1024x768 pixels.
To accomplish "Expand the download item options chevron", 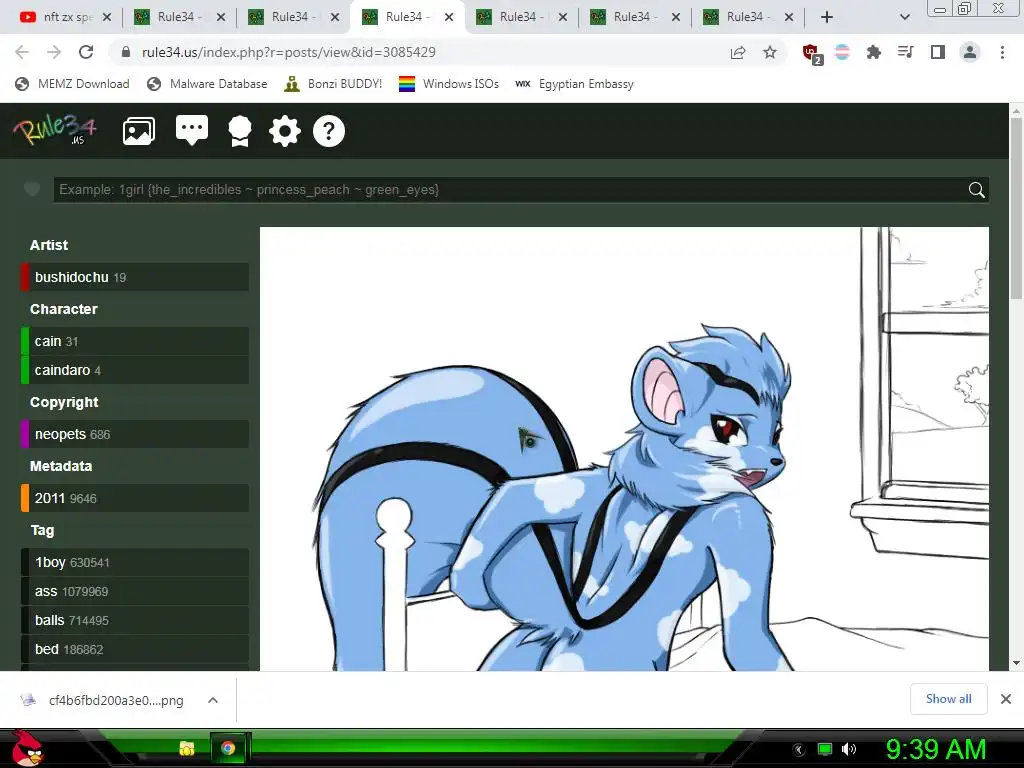I will (213, 700).
